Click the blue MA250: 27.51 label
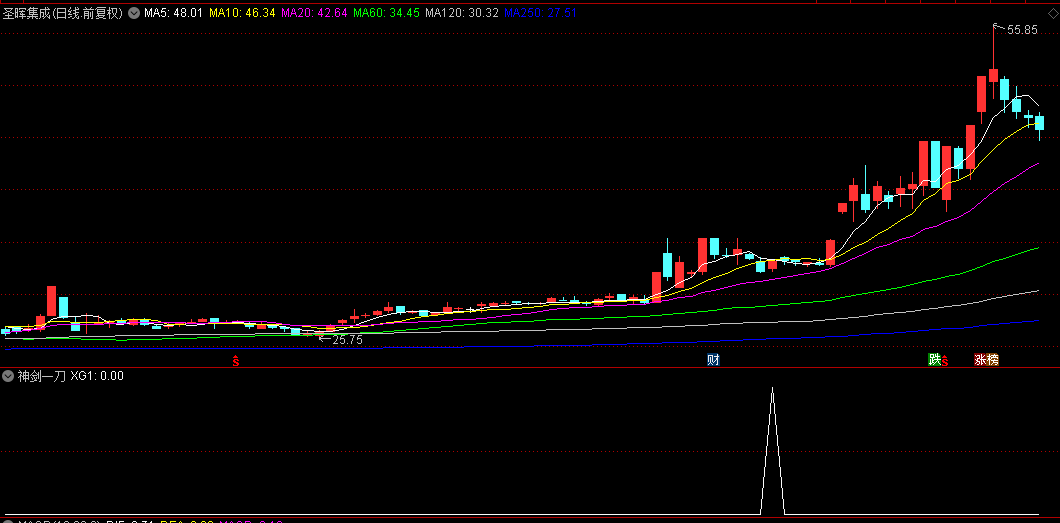 pyautogui.click(x=540, y=13)
